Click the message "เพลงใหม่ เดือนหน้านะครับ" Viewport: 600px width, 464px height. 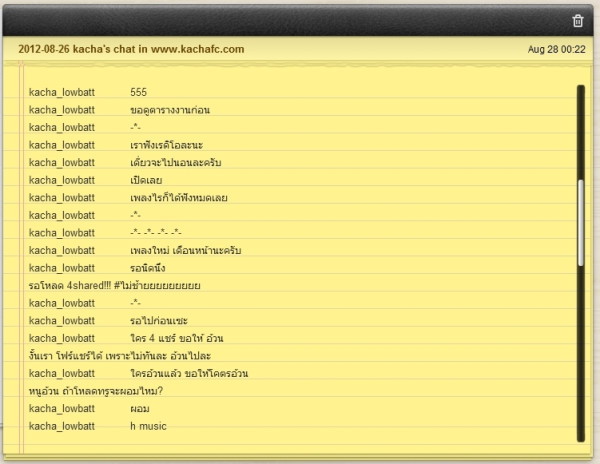pyautogui.click(x=186, y=251)
